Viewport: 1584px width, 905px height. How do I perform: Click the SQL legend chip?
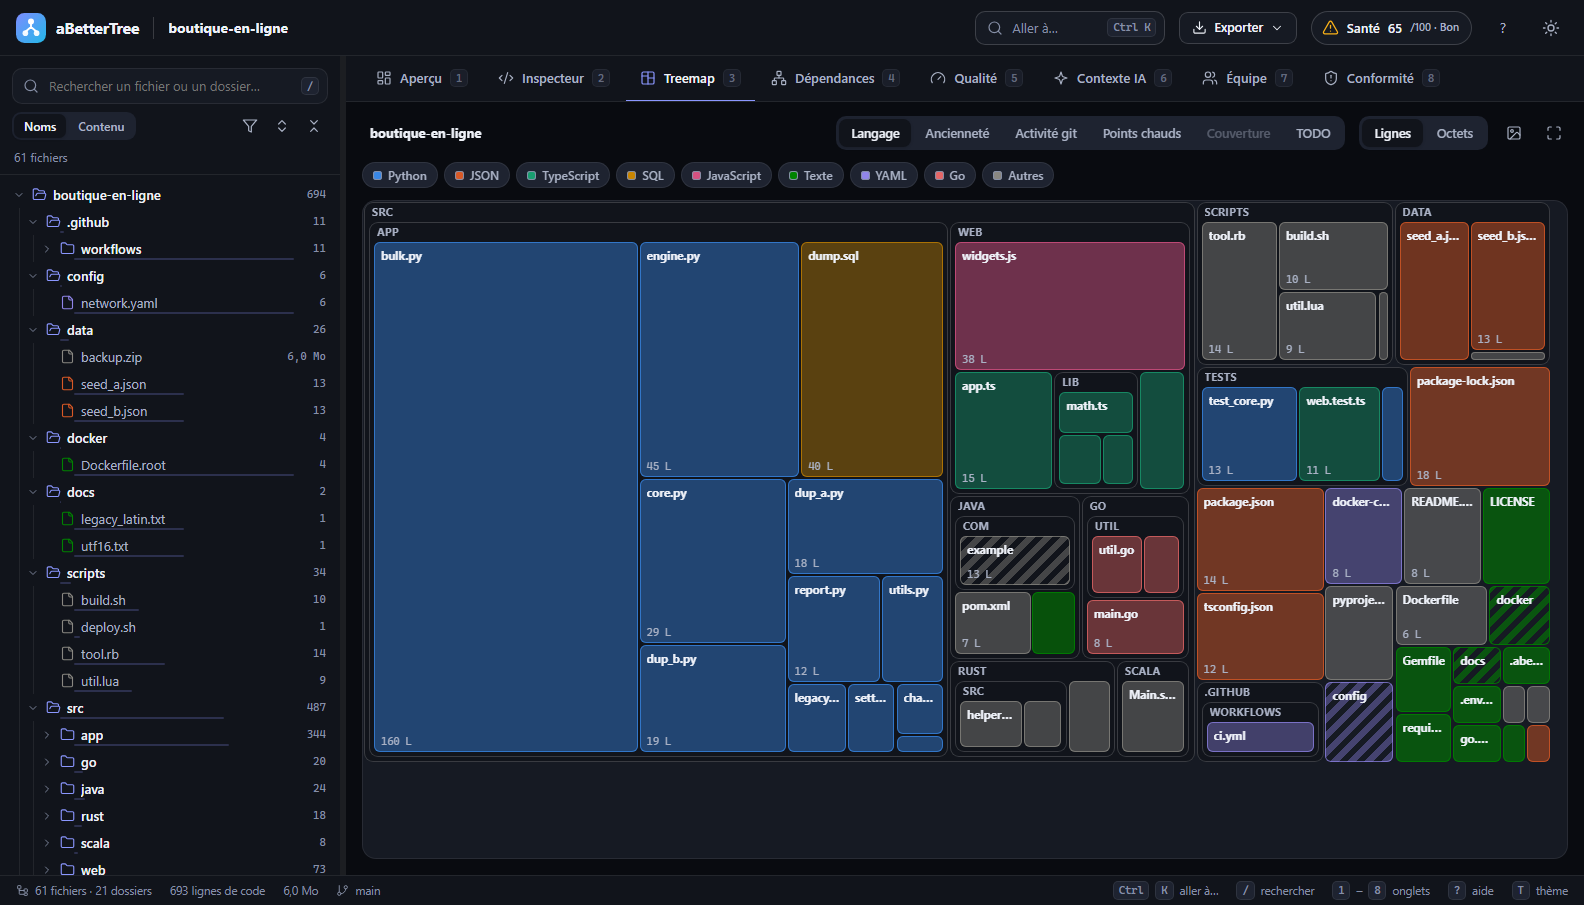click(x=645, y=176)
